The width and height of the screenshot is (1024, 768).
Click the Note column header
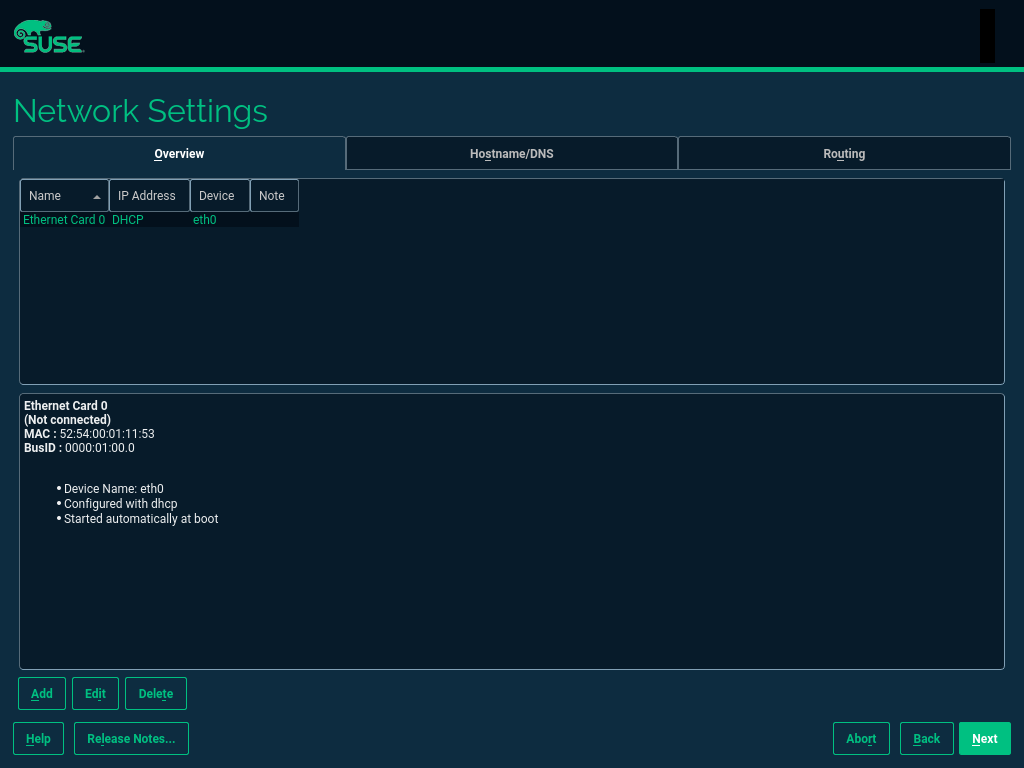click(272, 196)
